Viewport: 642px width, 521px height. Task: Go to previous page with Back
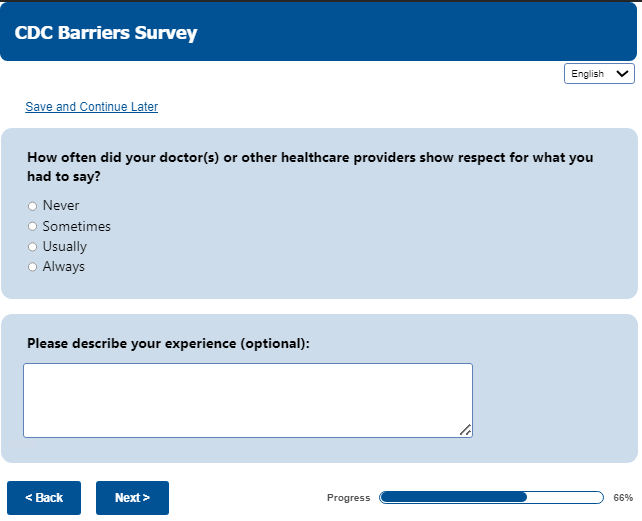tap(44, 498)
